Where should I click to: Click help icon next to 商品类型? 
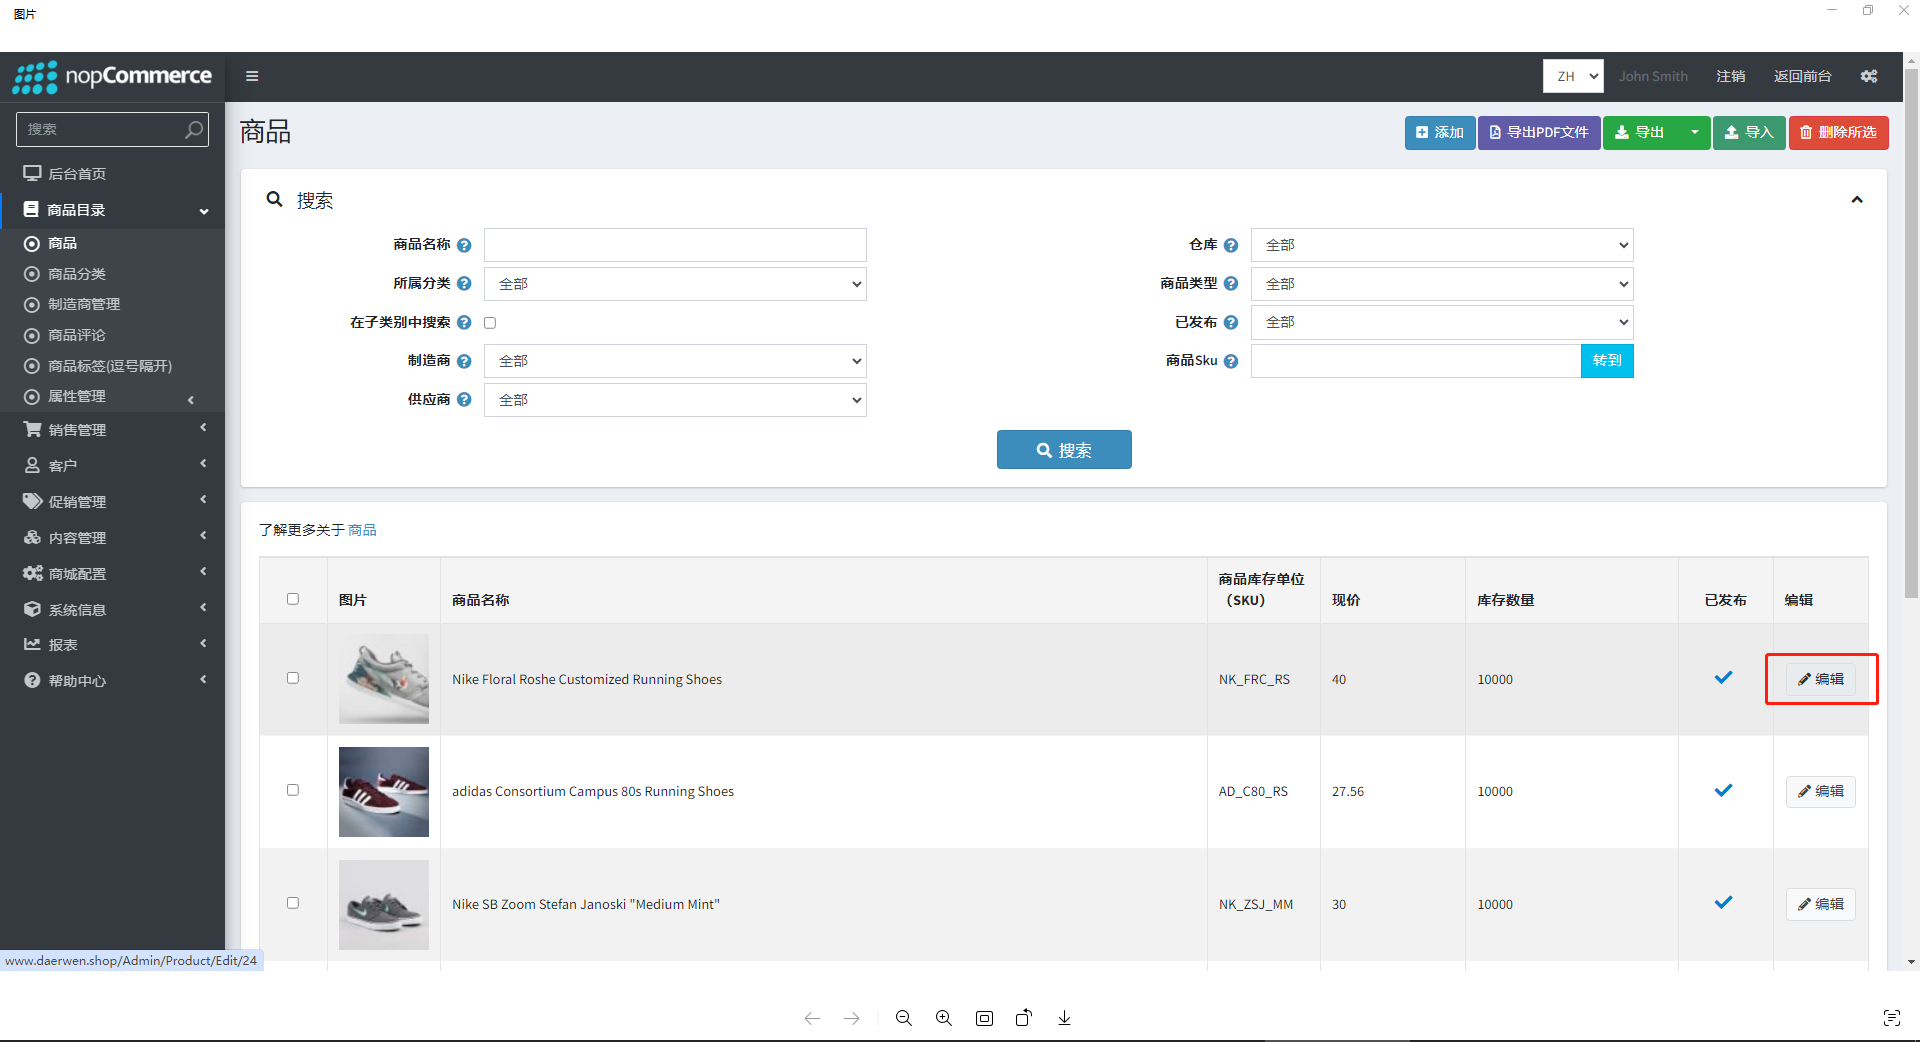[x=1231, y=284]
